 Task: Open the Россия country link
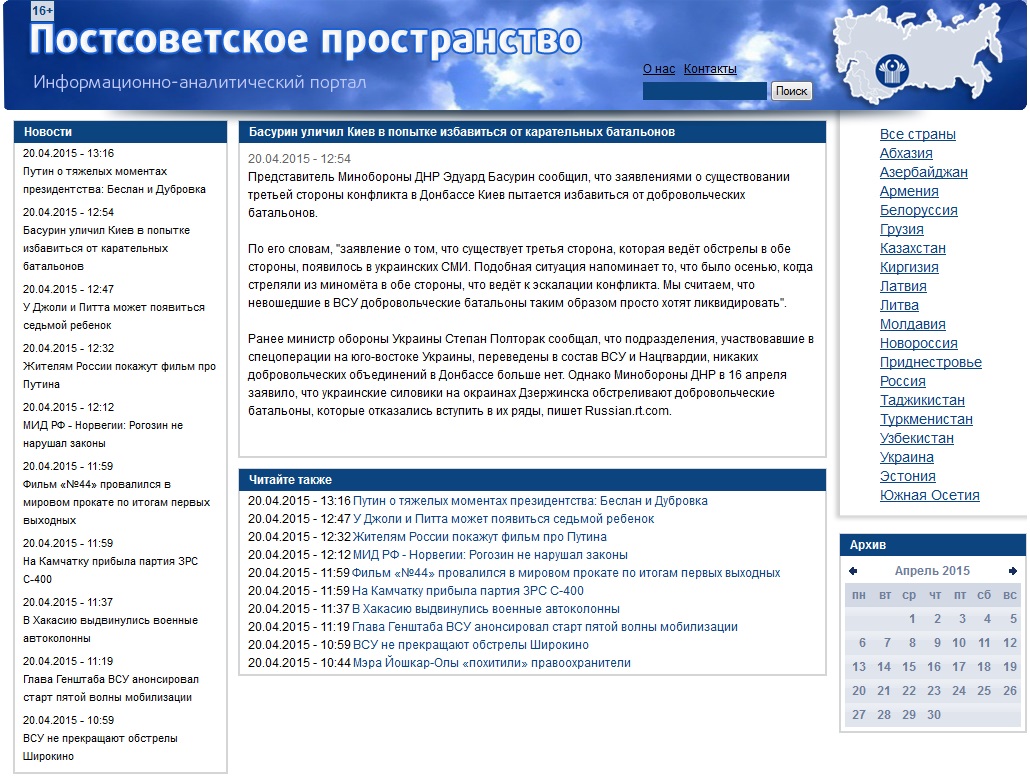(x=903, y=382)
